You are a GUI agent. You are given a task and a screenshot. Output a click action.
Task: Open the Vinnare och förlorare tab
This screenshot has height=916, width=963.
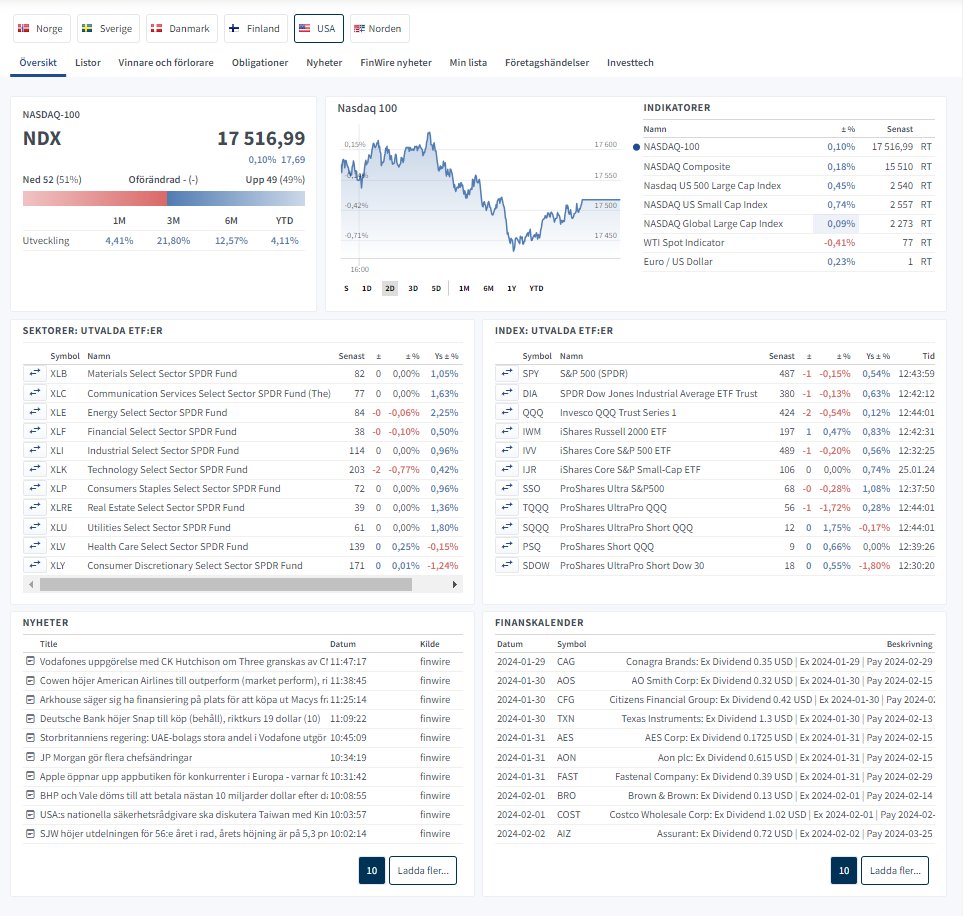point(166,63)
